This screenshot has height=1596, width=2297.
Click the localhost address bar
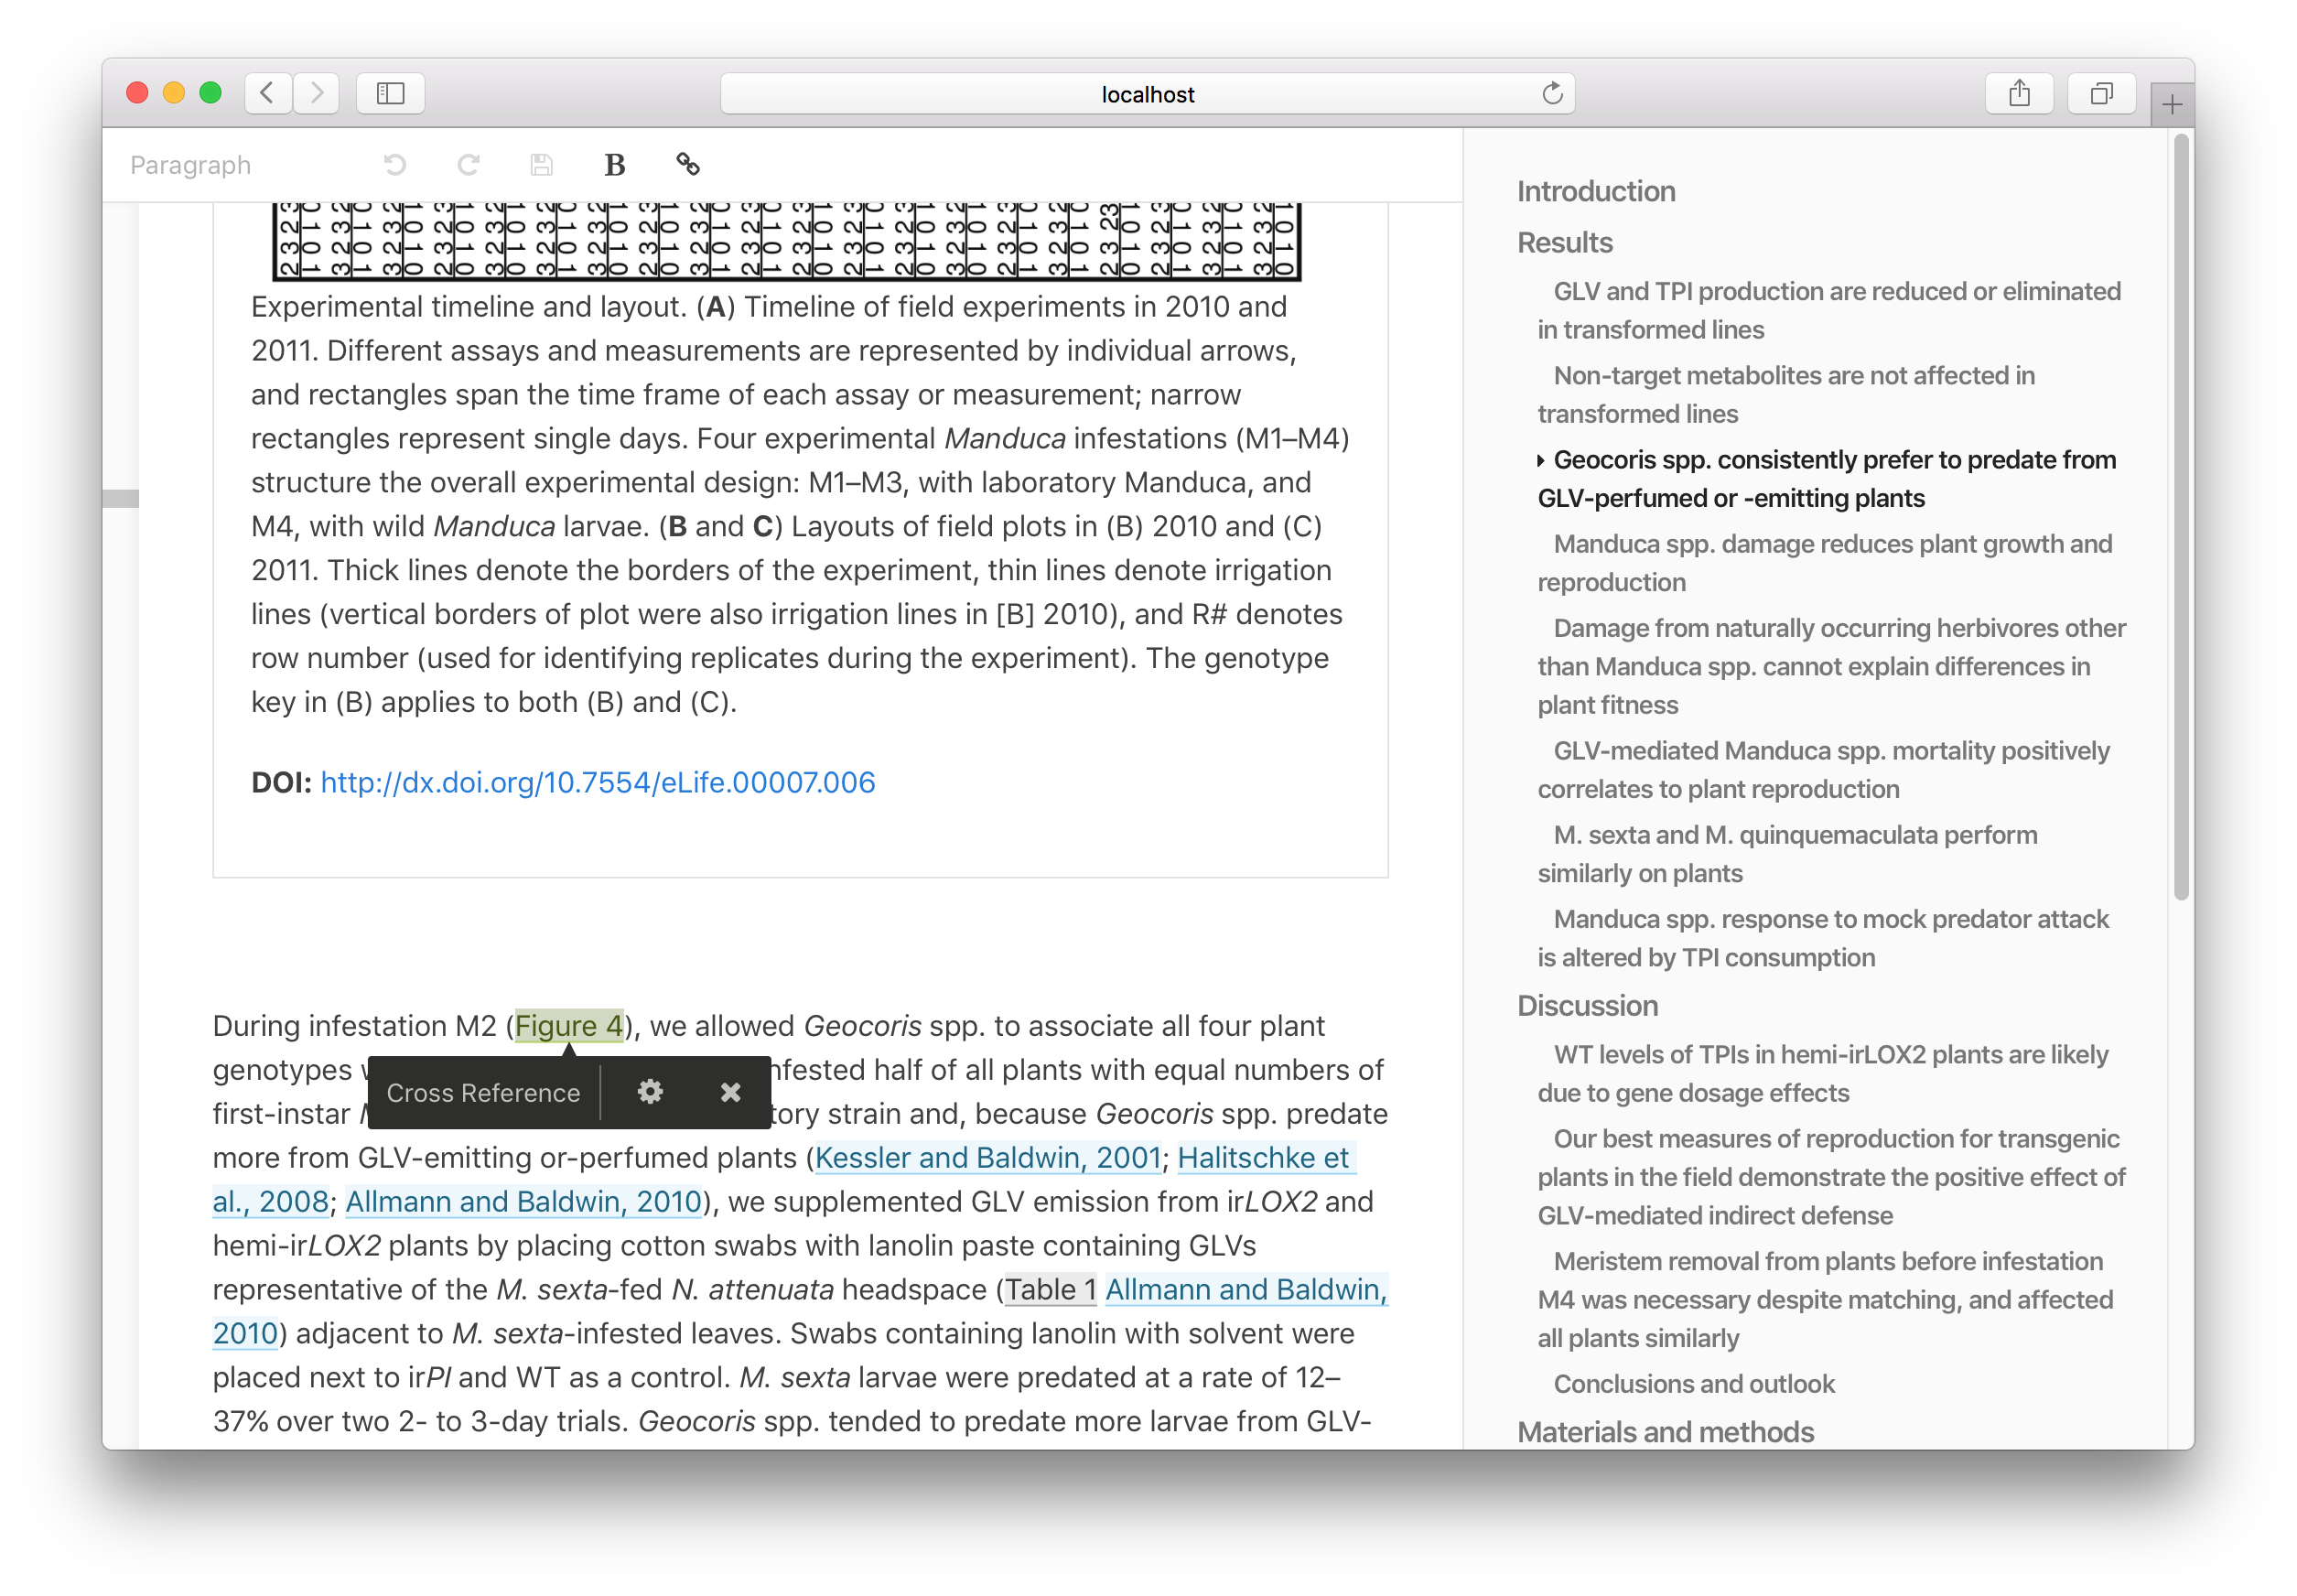pos(1146,94)
